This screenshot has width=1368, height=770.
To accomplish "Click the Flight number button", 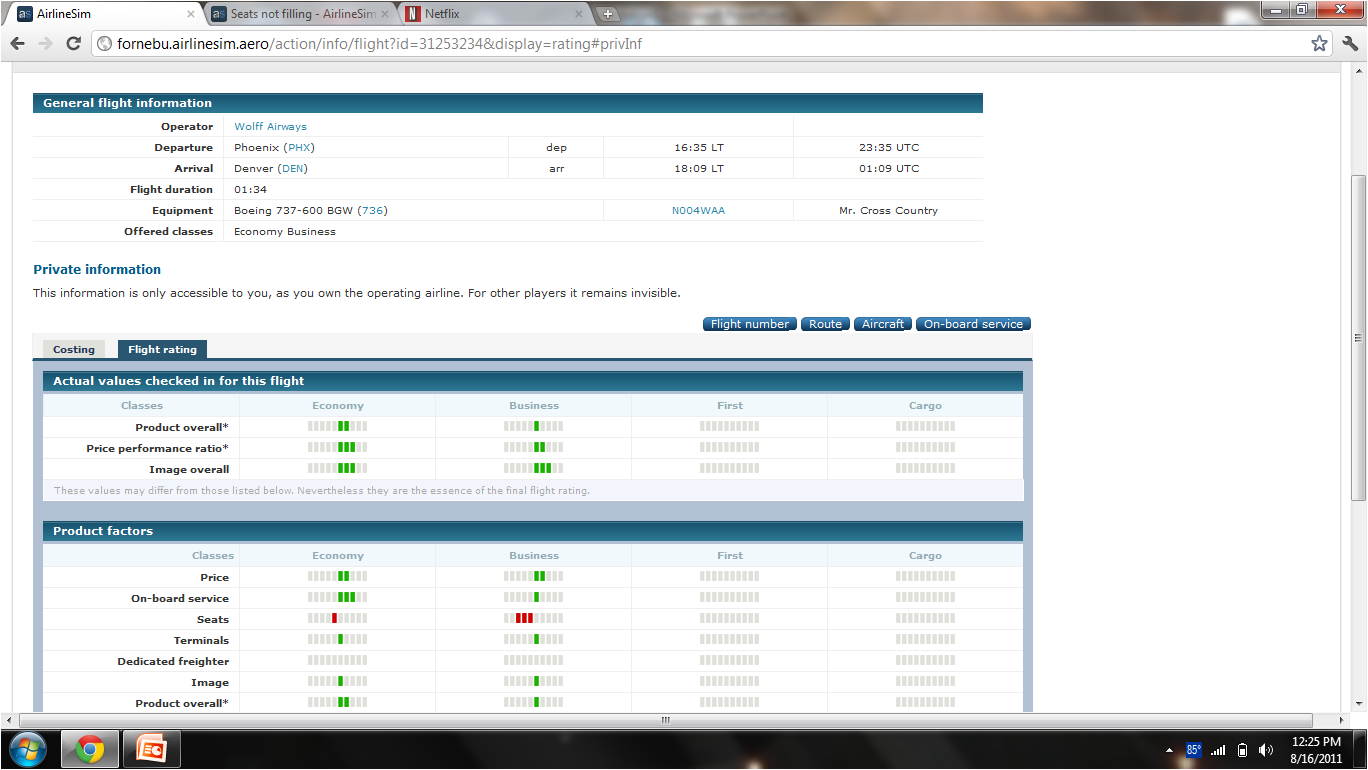I will [x=750, y=324].
